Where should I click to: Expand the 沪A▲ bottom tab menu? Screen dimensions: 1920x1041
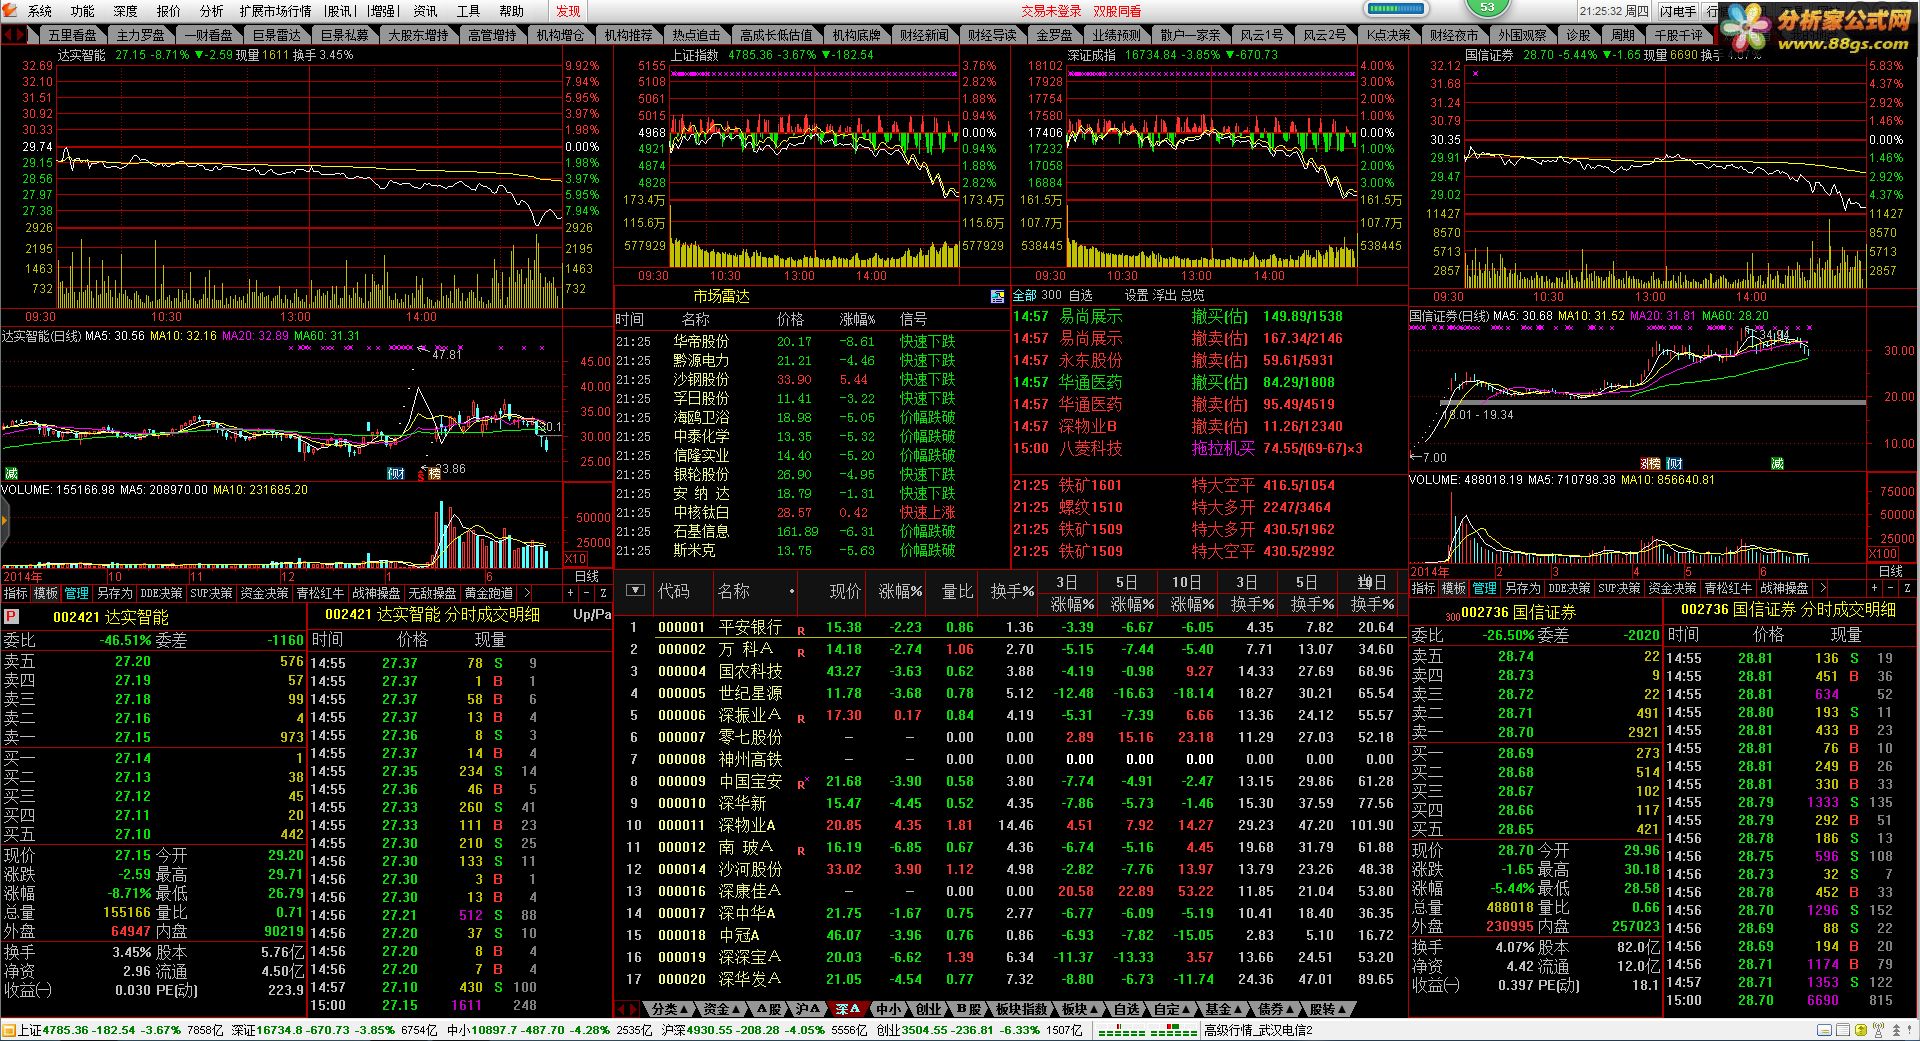tap(807, 1009)
